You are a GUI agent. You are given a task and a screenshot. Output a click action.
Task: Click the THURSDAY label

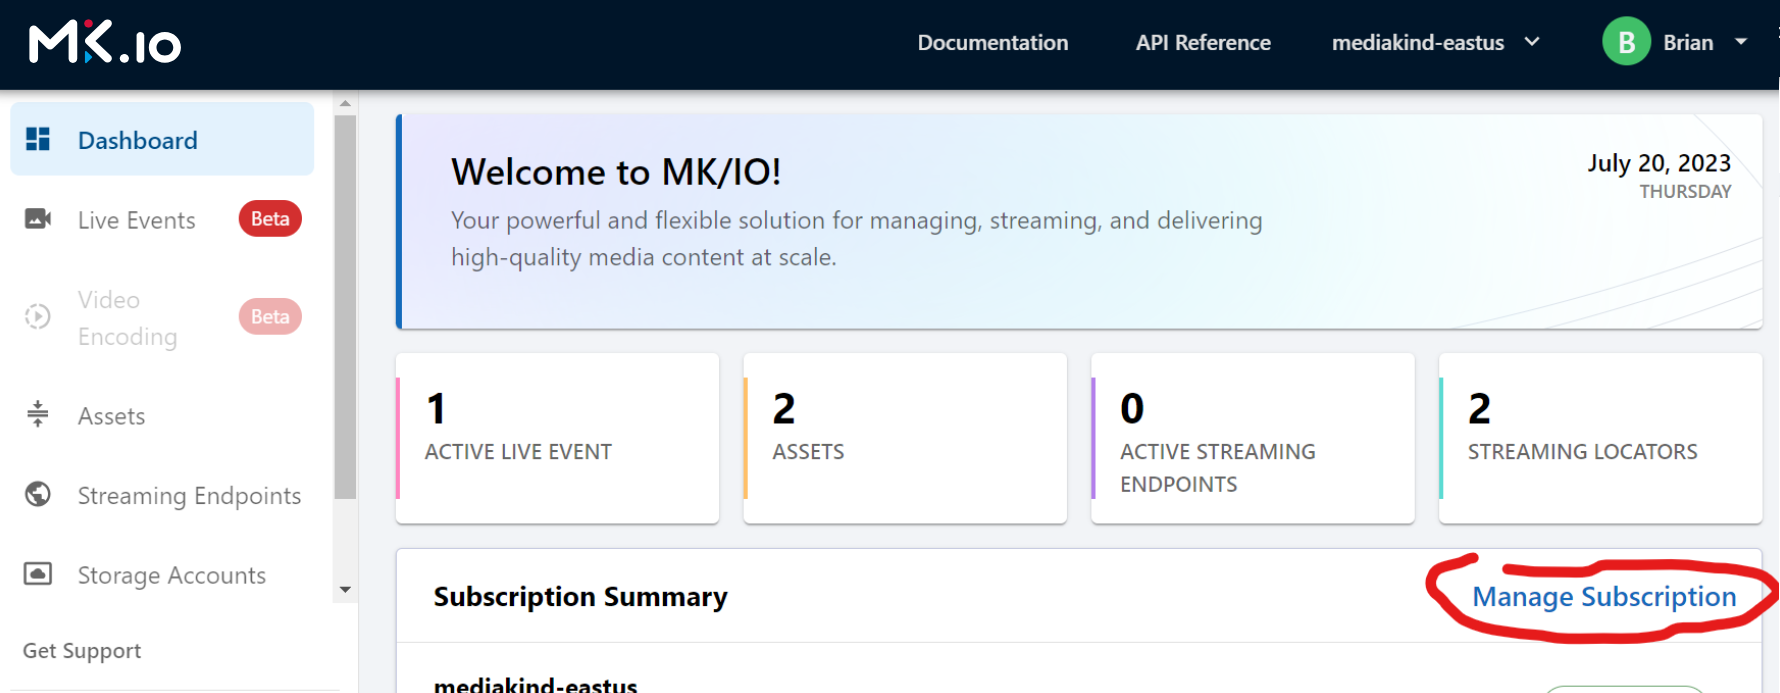click(1685, 191)
